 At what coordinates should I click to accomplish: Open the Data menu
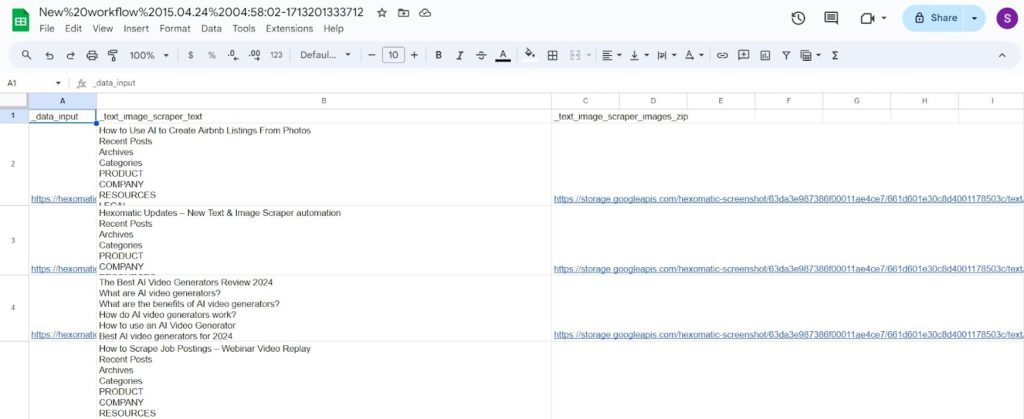click(x=211, y=29)
